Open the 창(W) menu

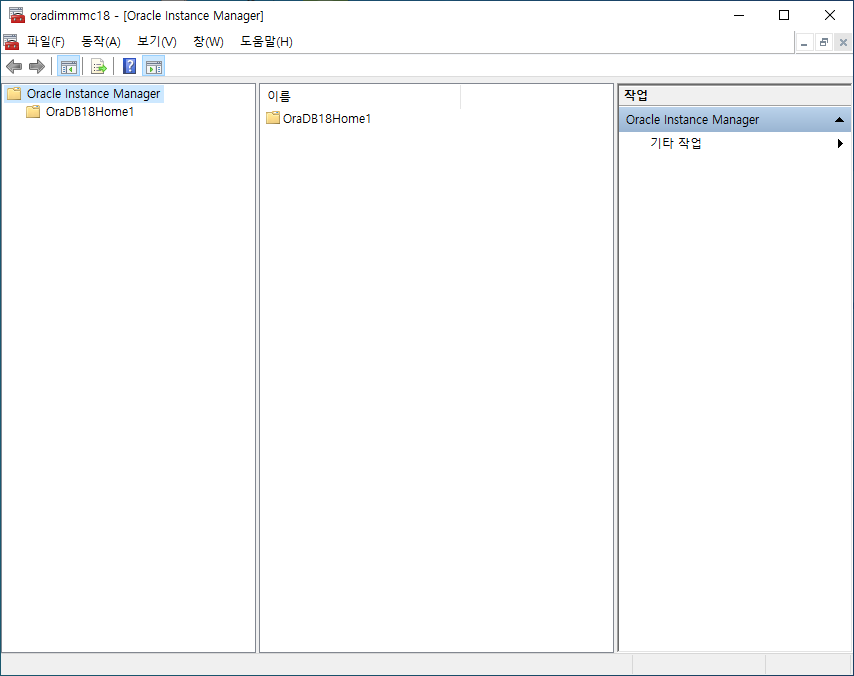click(209, 42)
